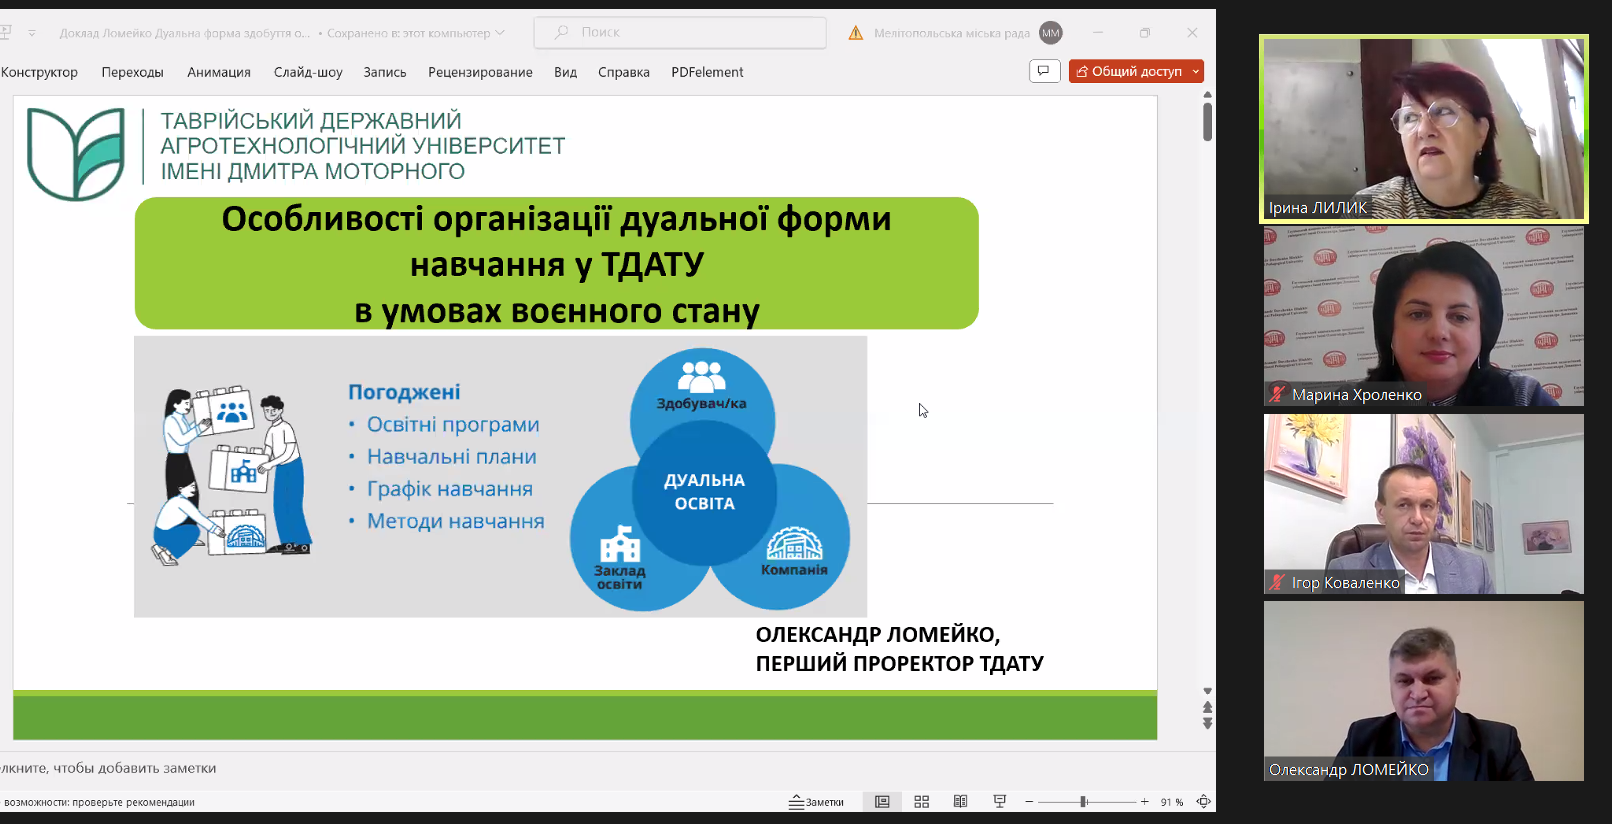Click the vertical scrollbar thumb
The image size is (1612, 824).
pyautogui.click(x=1207, y=122)
